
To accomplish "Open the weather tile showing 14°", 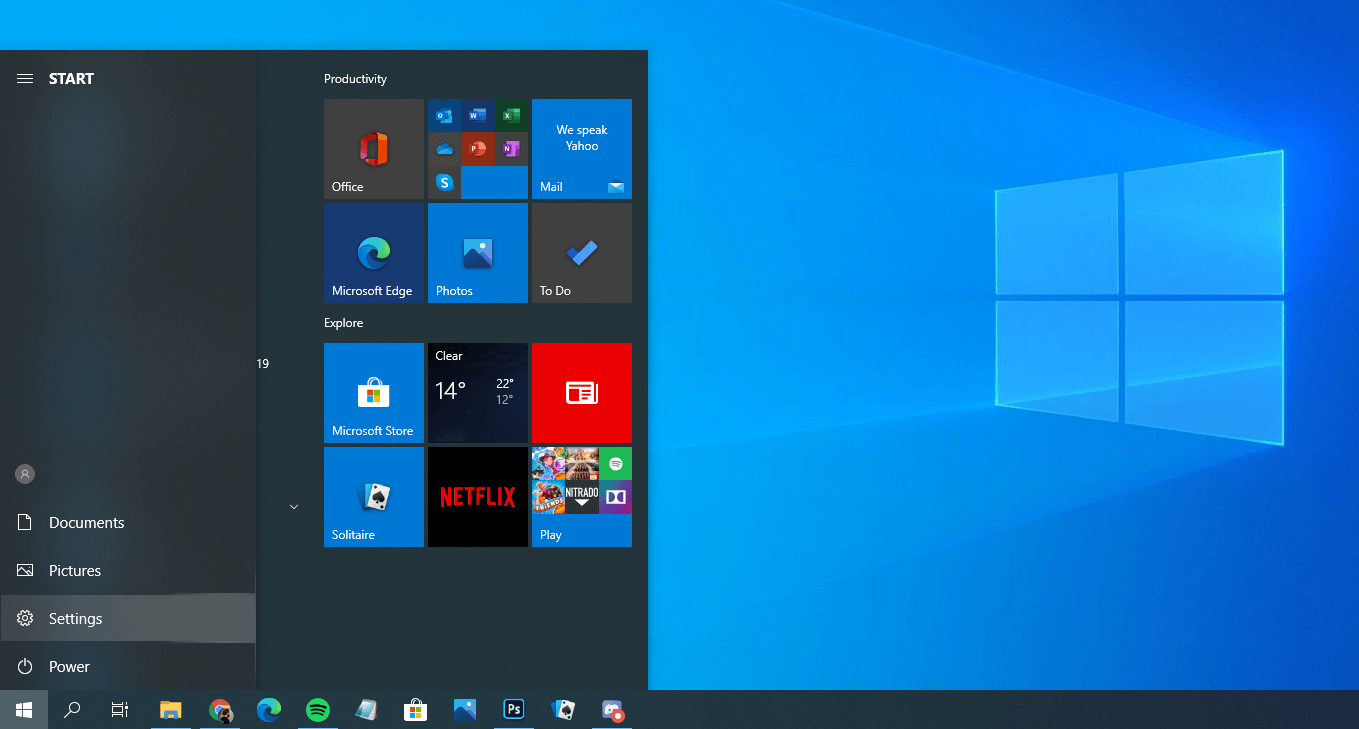I will tap(478, 393).
